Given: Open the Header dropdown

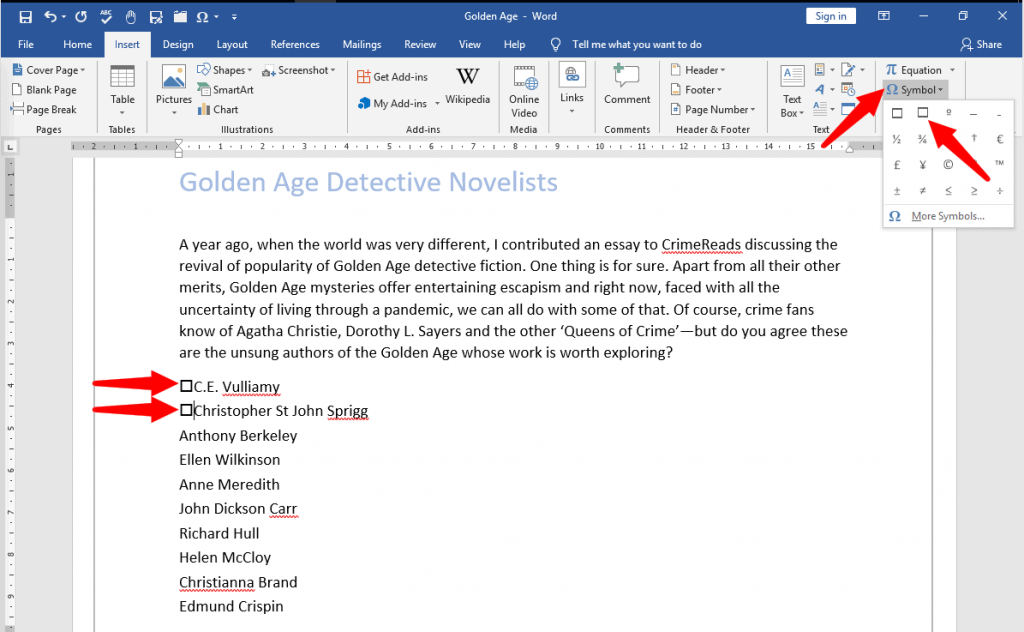Looking at the screenshot, I should (697, 70).
